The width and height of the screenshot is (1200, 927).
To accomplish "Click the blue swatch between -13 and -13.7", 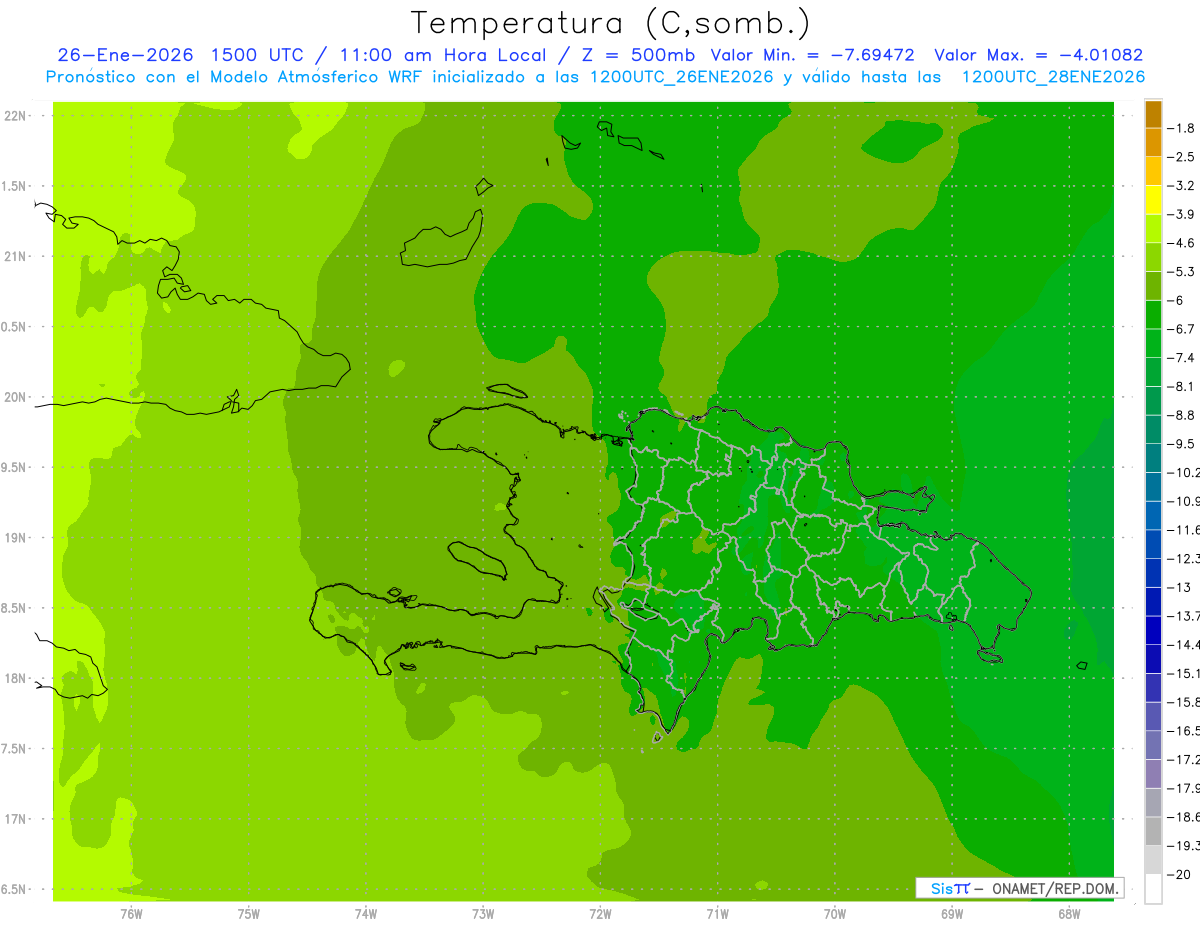I will tap(1153, 601).
